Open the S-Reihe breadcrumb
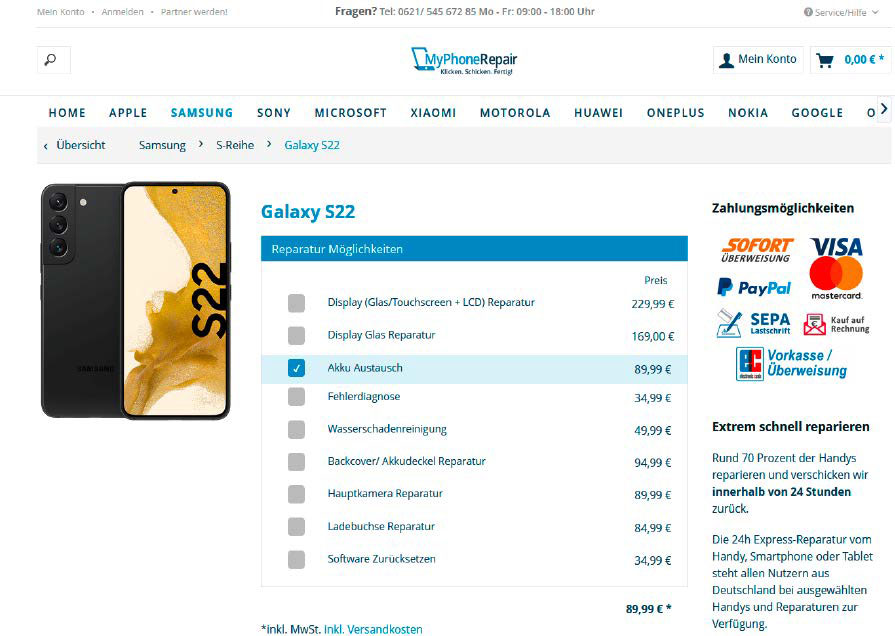The height and width of the screenshot is (636, 895). click(235, 145)
